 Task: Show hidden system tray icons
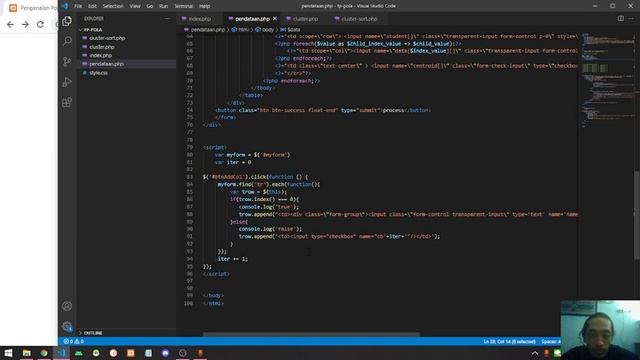[535, 353]
